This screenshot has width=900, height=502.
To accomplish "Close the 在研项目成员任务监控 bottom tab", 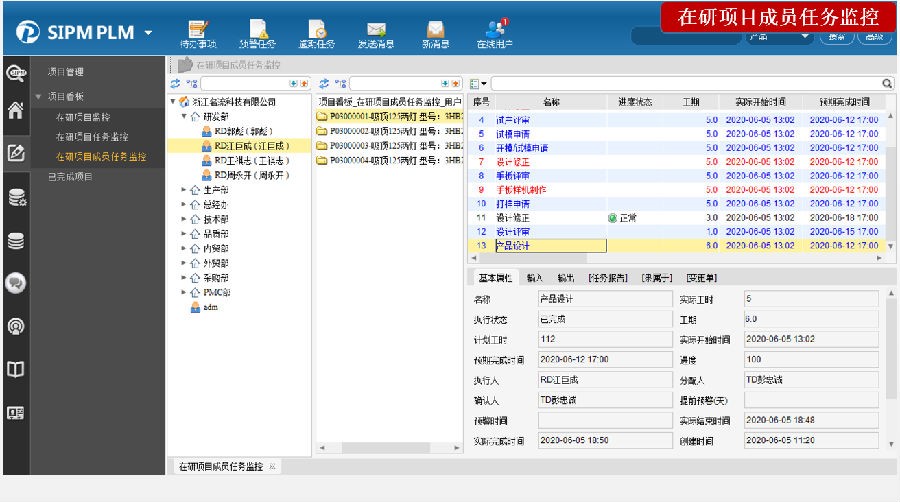I will 272,467.
